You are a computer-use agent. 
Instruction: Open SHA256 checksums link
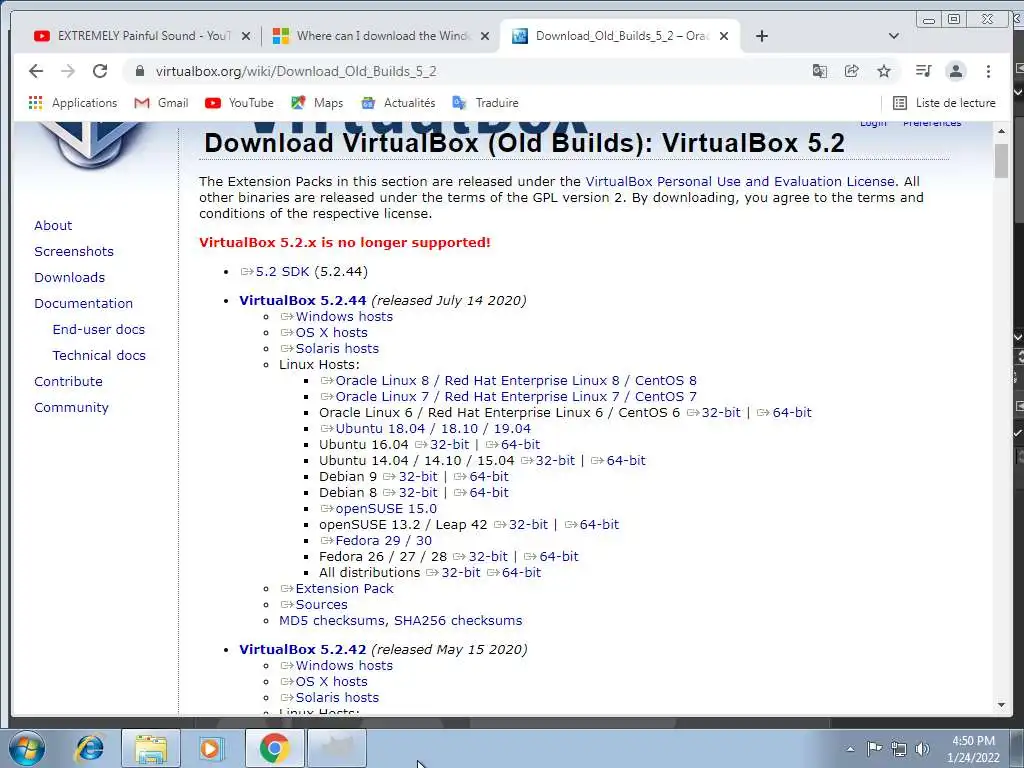pos(458,620)
